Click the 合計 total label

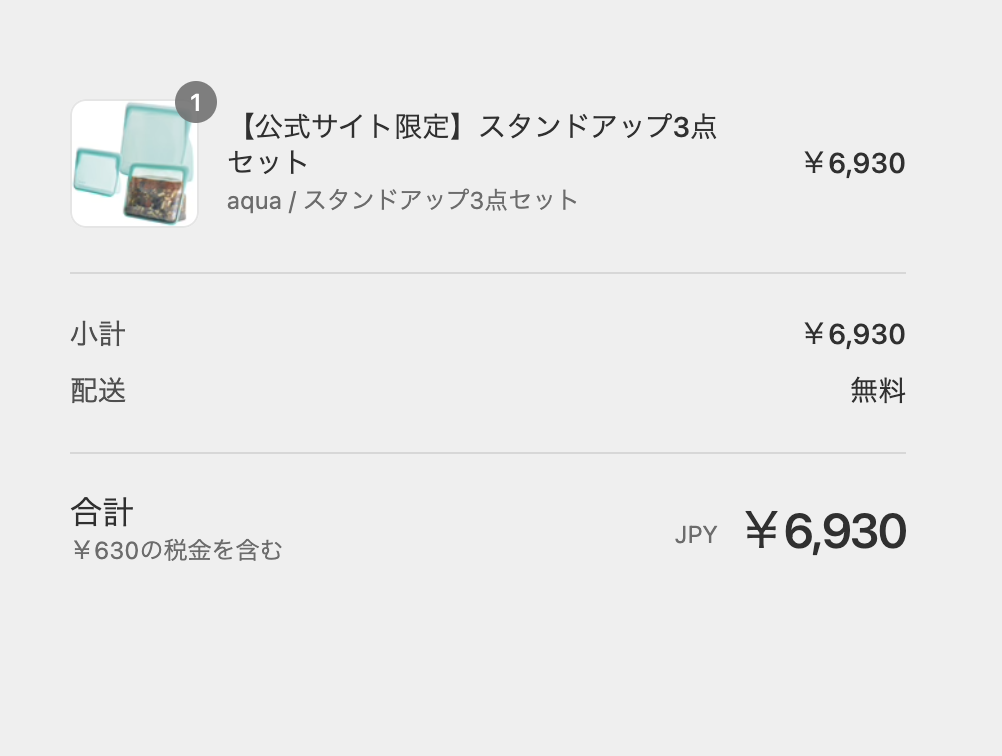pos(102,513)
